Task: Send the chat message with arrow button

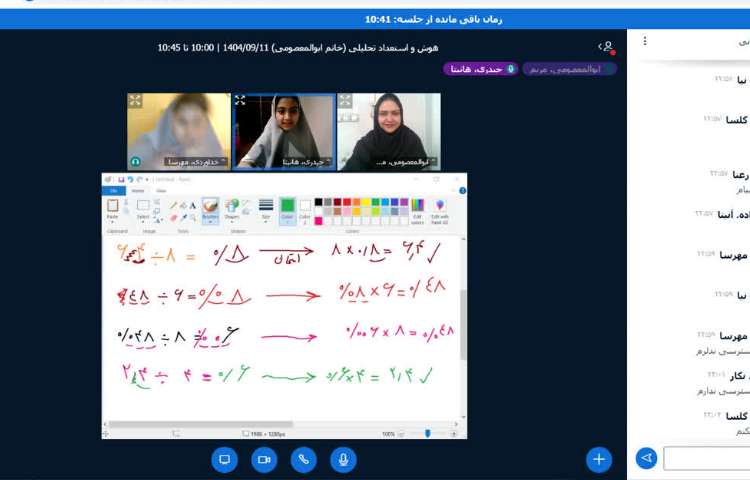Action: pos(646,458)
